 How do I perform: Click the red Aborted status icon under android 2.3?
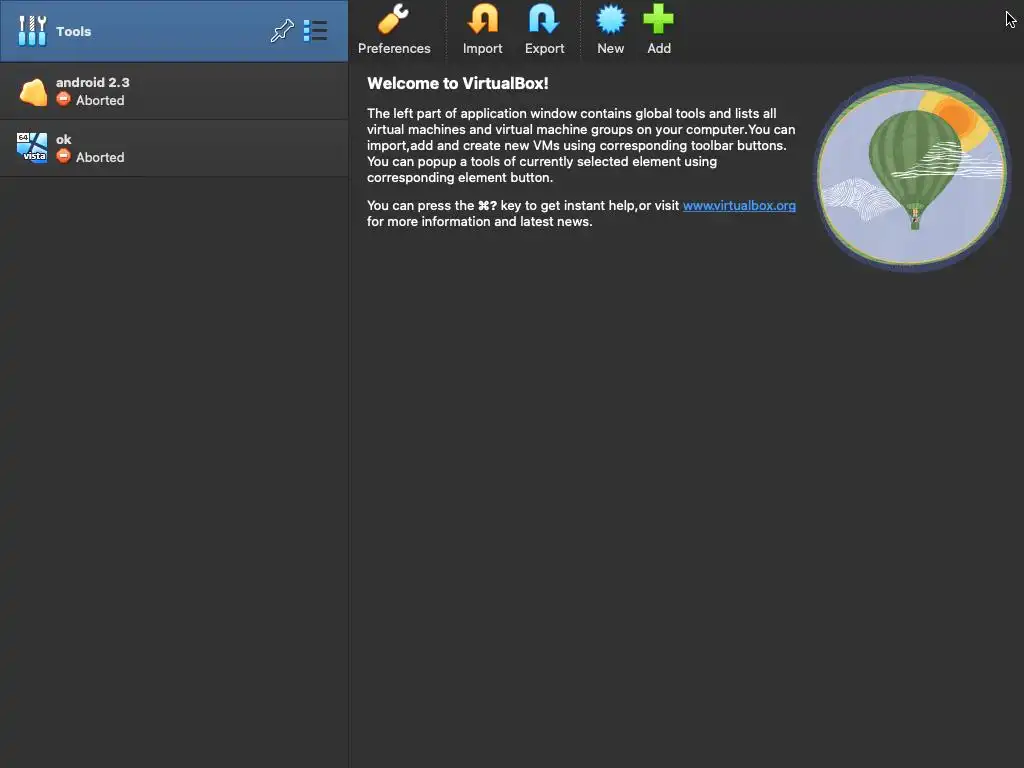(x=63, y=99)
